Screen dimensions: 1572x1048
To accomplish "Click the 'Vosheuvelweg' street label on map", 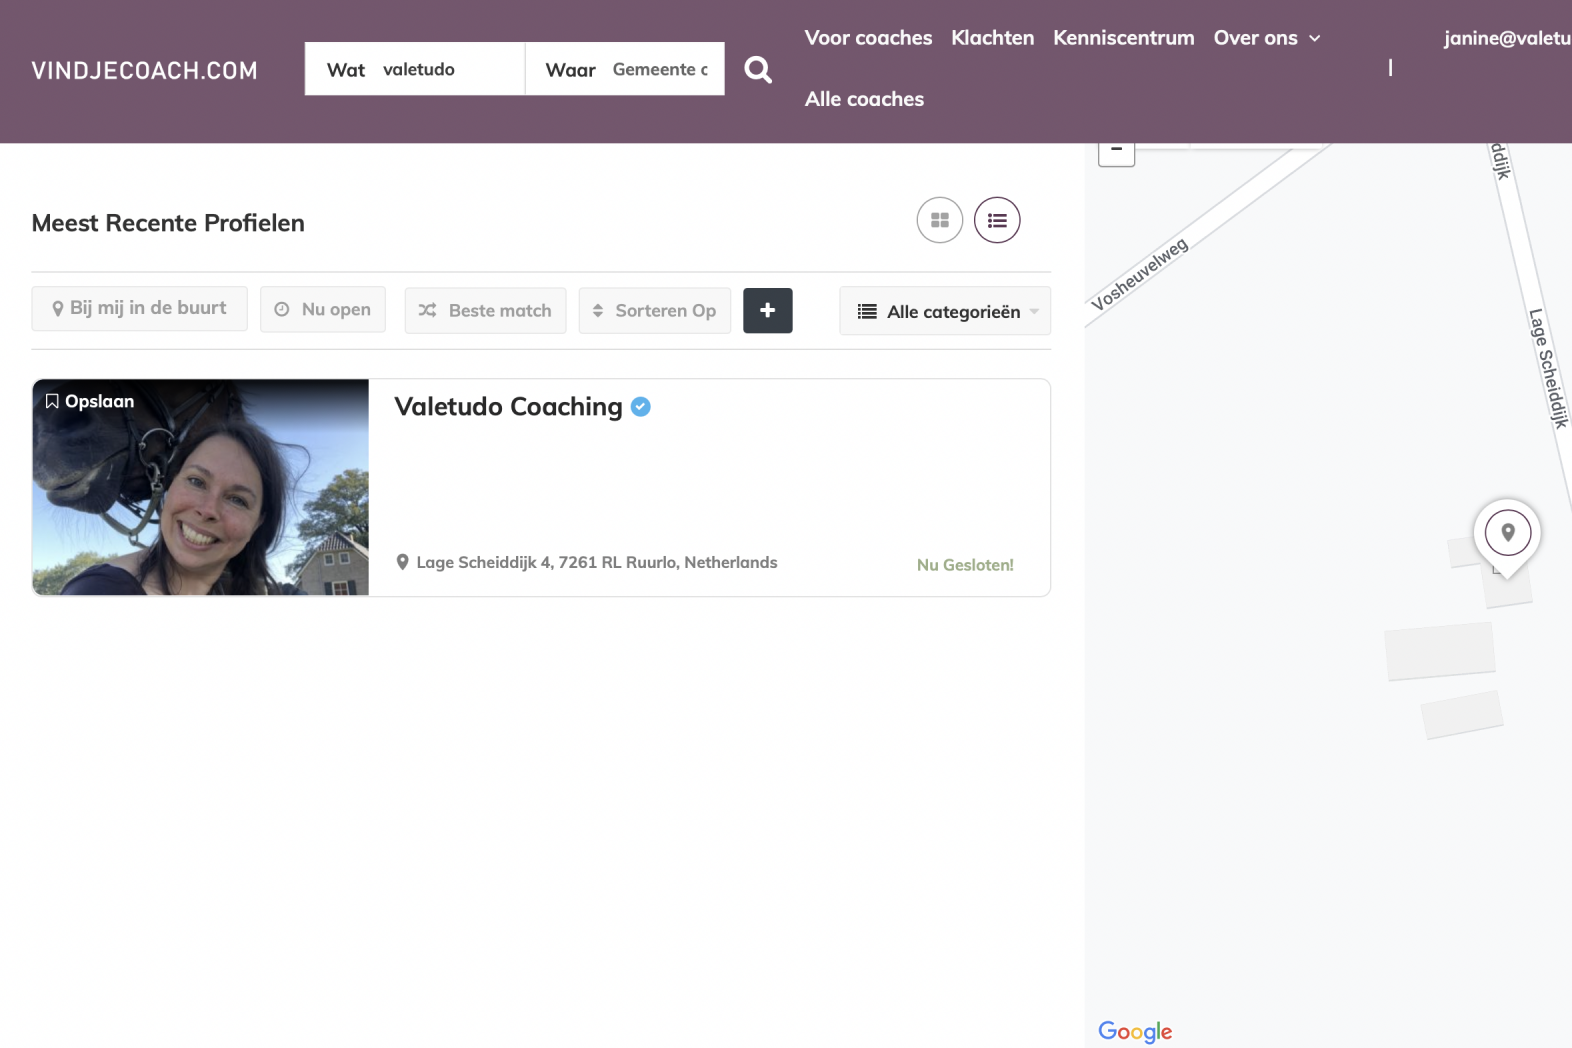I will pyautogui.click(x=1140, y=274).
